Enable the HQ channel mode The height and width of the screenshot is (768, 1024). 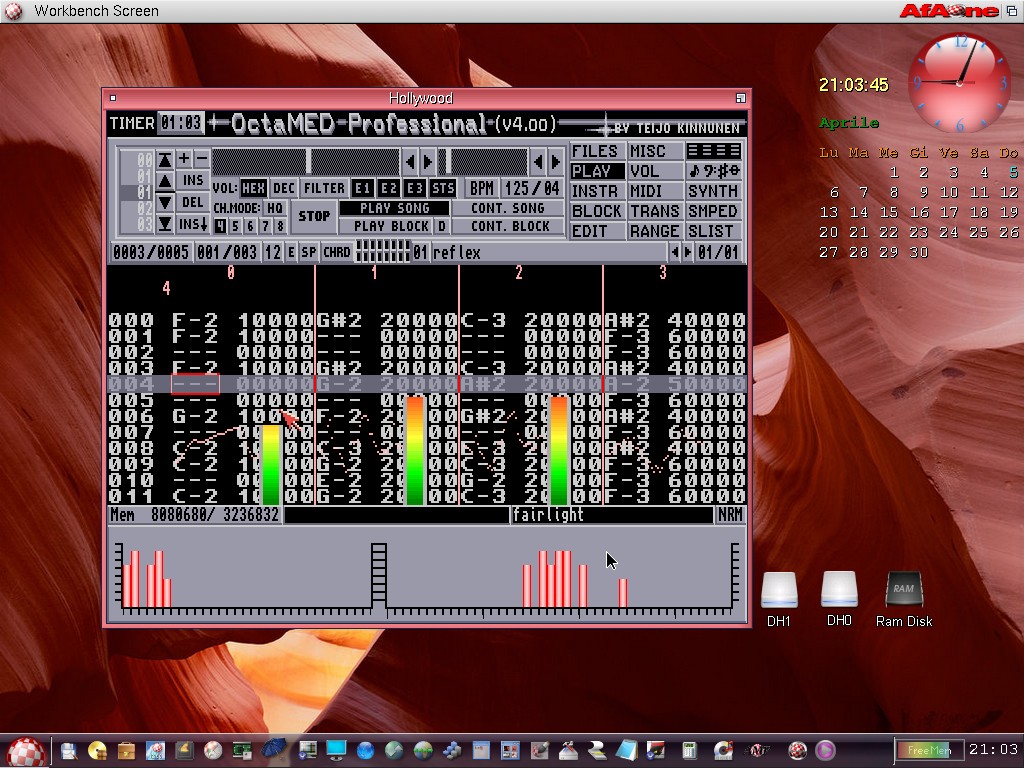(274, 208)
